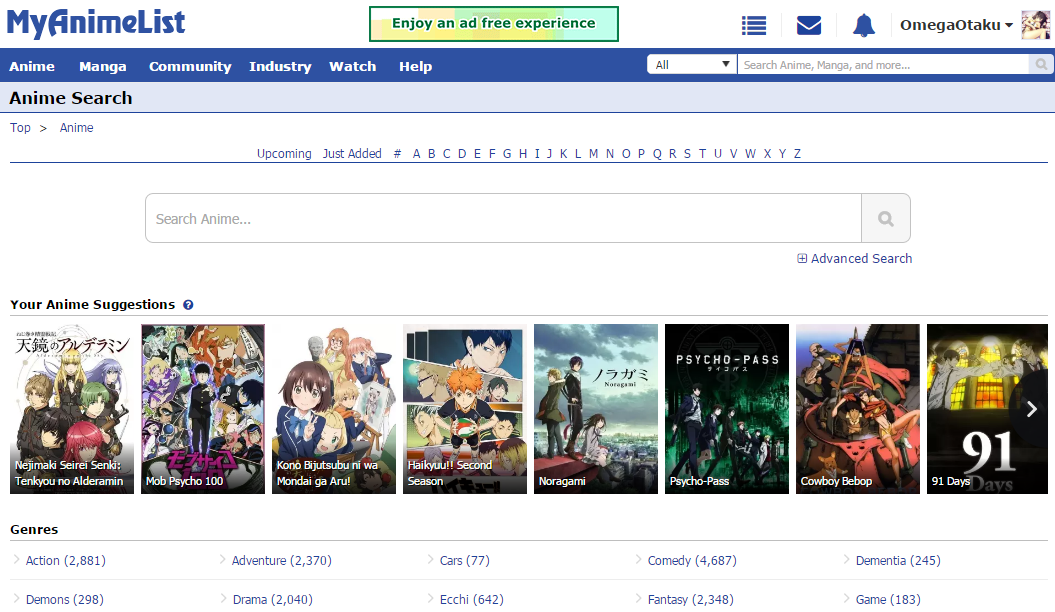
Task: Open the Industry menu
Action: [x=280, y=67]
